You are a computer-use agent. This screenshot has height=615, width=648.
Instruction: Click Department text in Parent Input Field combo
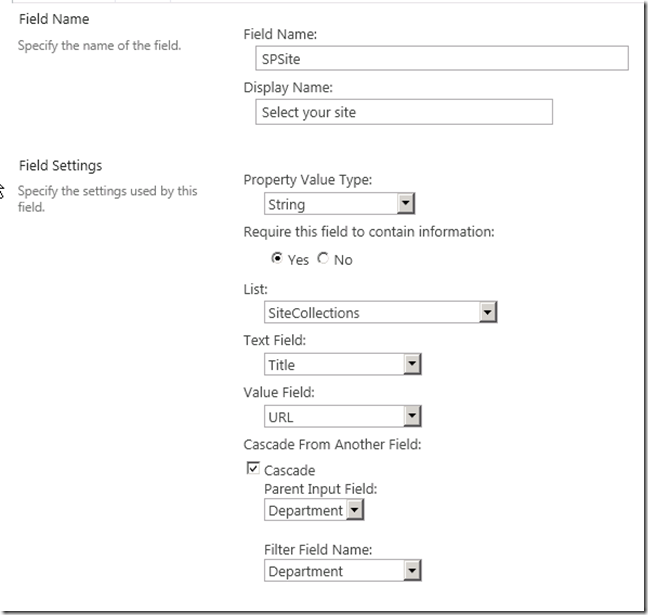[x=305, y=510]
